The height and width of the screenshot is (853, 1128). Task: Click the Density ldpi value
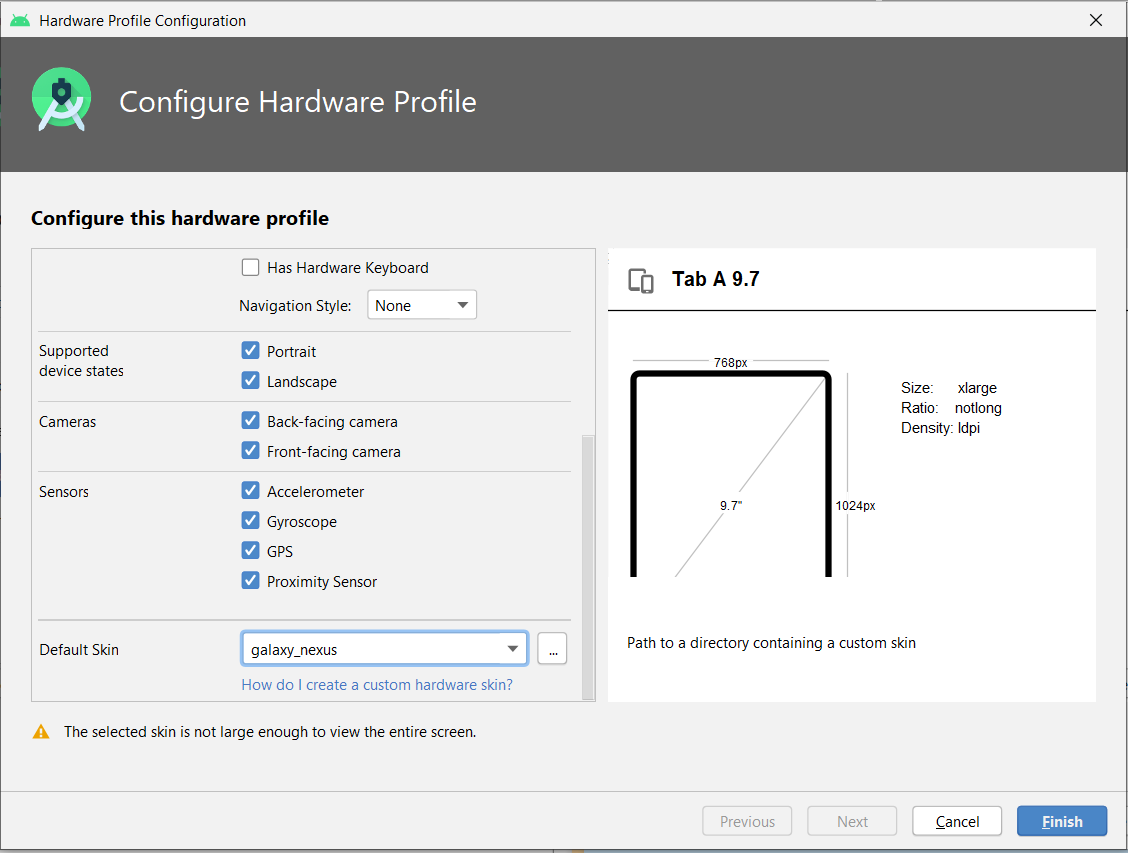(x=968, y=428)
